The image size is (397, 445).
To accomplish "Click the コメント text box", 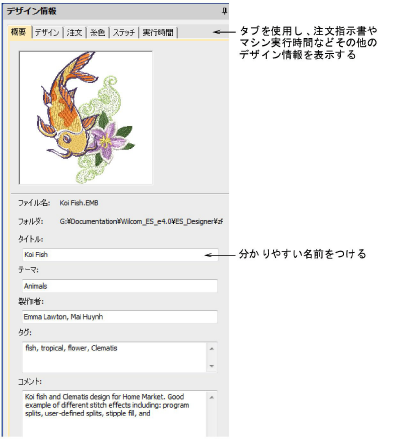I will click(114, 414).
